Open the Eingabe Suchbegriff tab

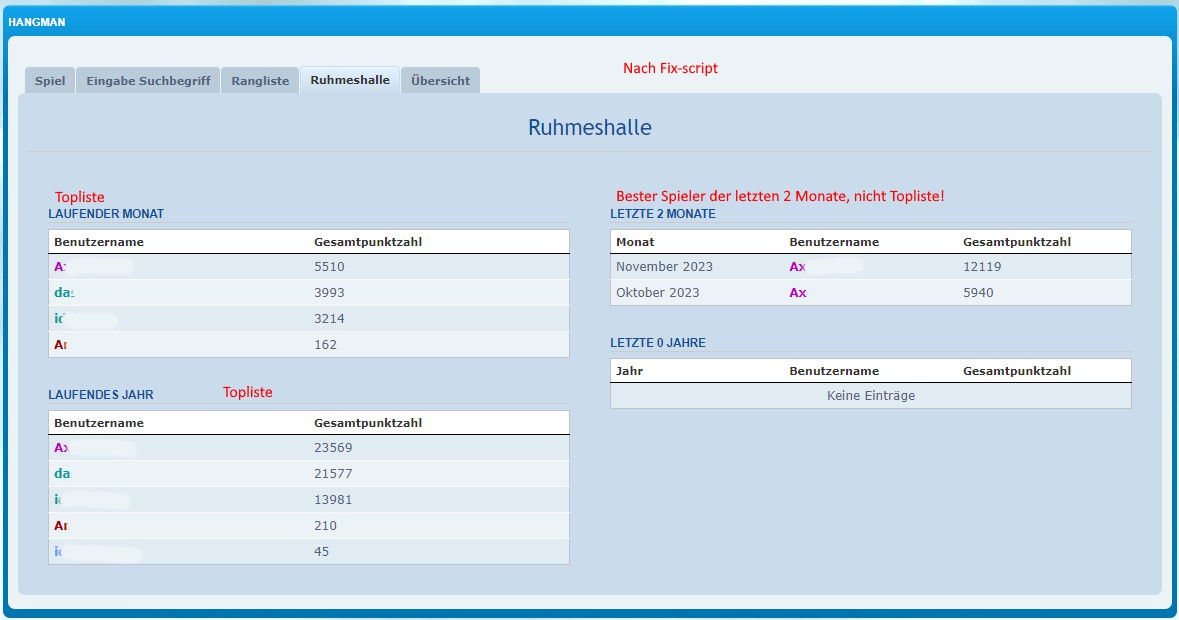point(148,81)
